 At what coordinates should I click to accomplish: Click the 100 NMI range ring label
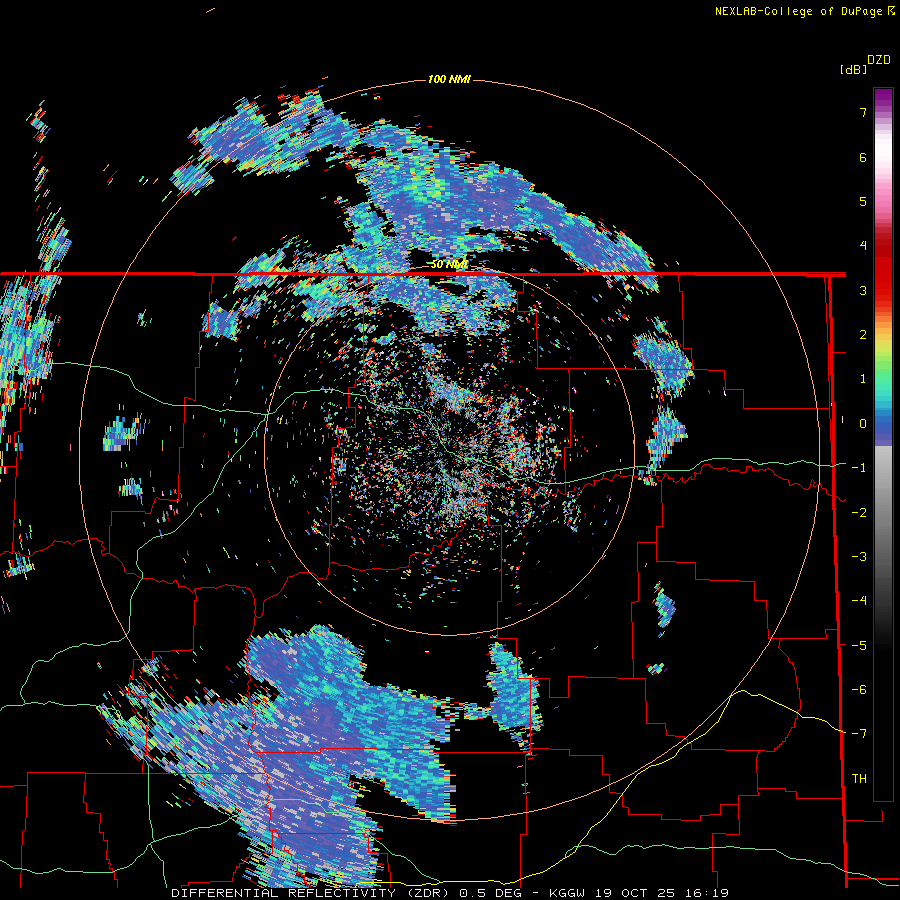point(449,79)
